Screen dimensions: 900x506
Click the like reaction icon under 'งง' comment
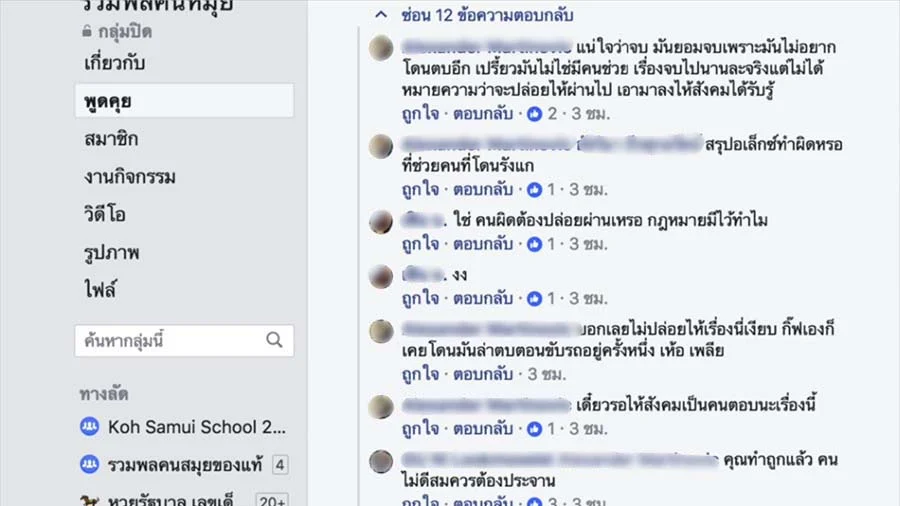pos(534,299)
